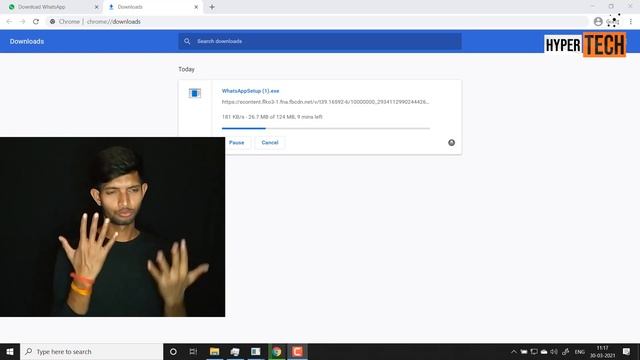Viewport: 640px width, 360px height.
Task: Click the Downloads page title
Action: (x=27, y=41)
